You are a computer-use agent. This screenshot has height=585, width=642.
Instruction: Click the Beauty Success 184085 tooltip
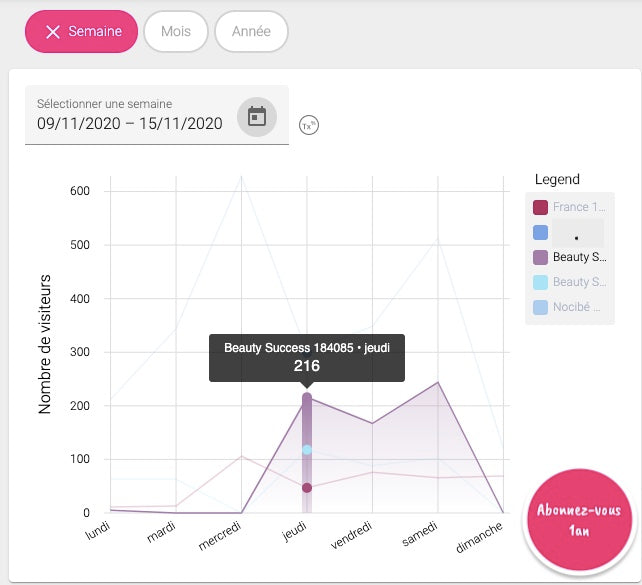click(x=307, y=358)
